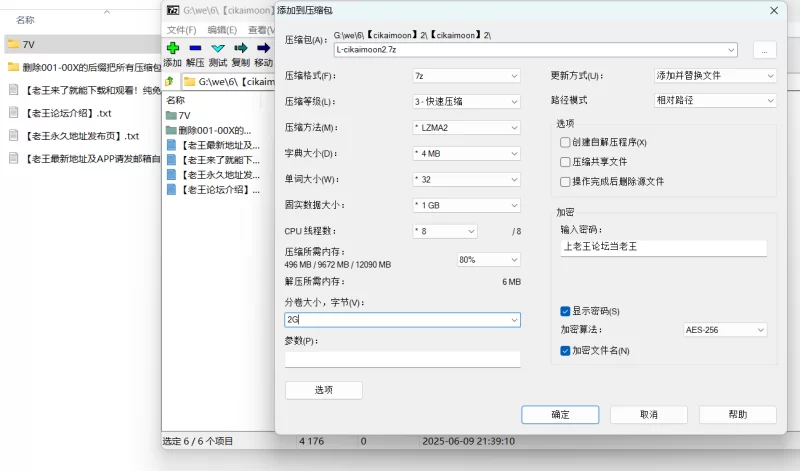Open 压缩方法 dropdown showing LZMA2
The image size is (800, 471).
pyautogui.click(x=466, y=128)
